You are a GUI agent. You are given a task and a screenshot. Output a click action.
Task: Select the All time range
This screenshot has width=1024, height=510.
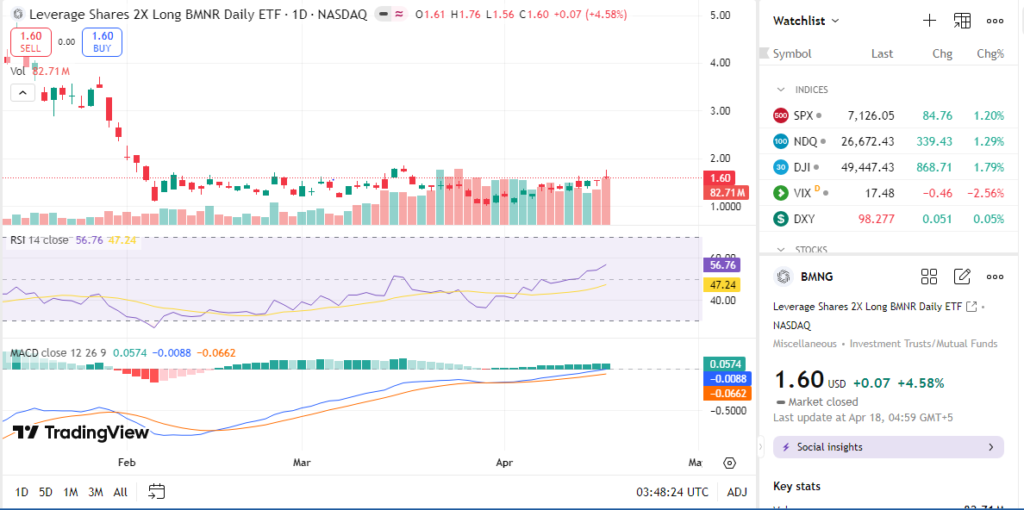click(x=121, y=492)
